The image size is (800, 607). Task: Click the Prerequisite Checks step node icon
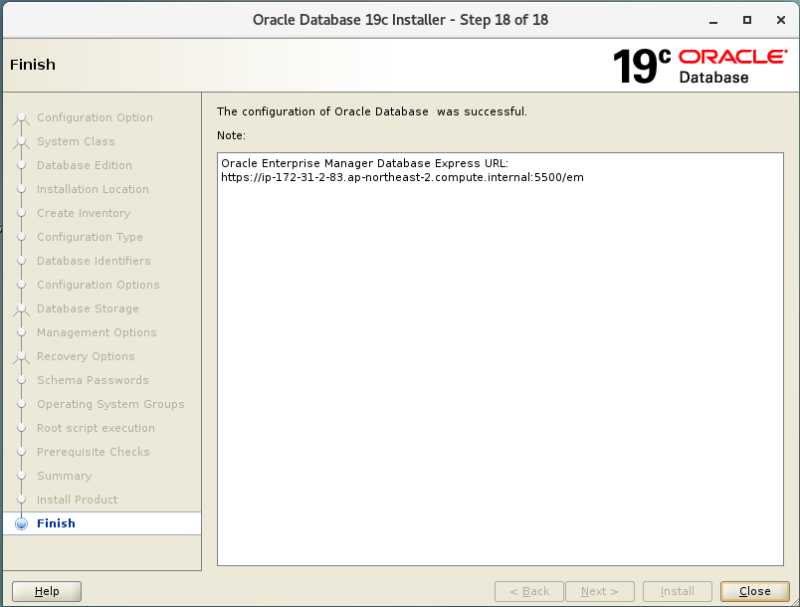tap(22, 452)
